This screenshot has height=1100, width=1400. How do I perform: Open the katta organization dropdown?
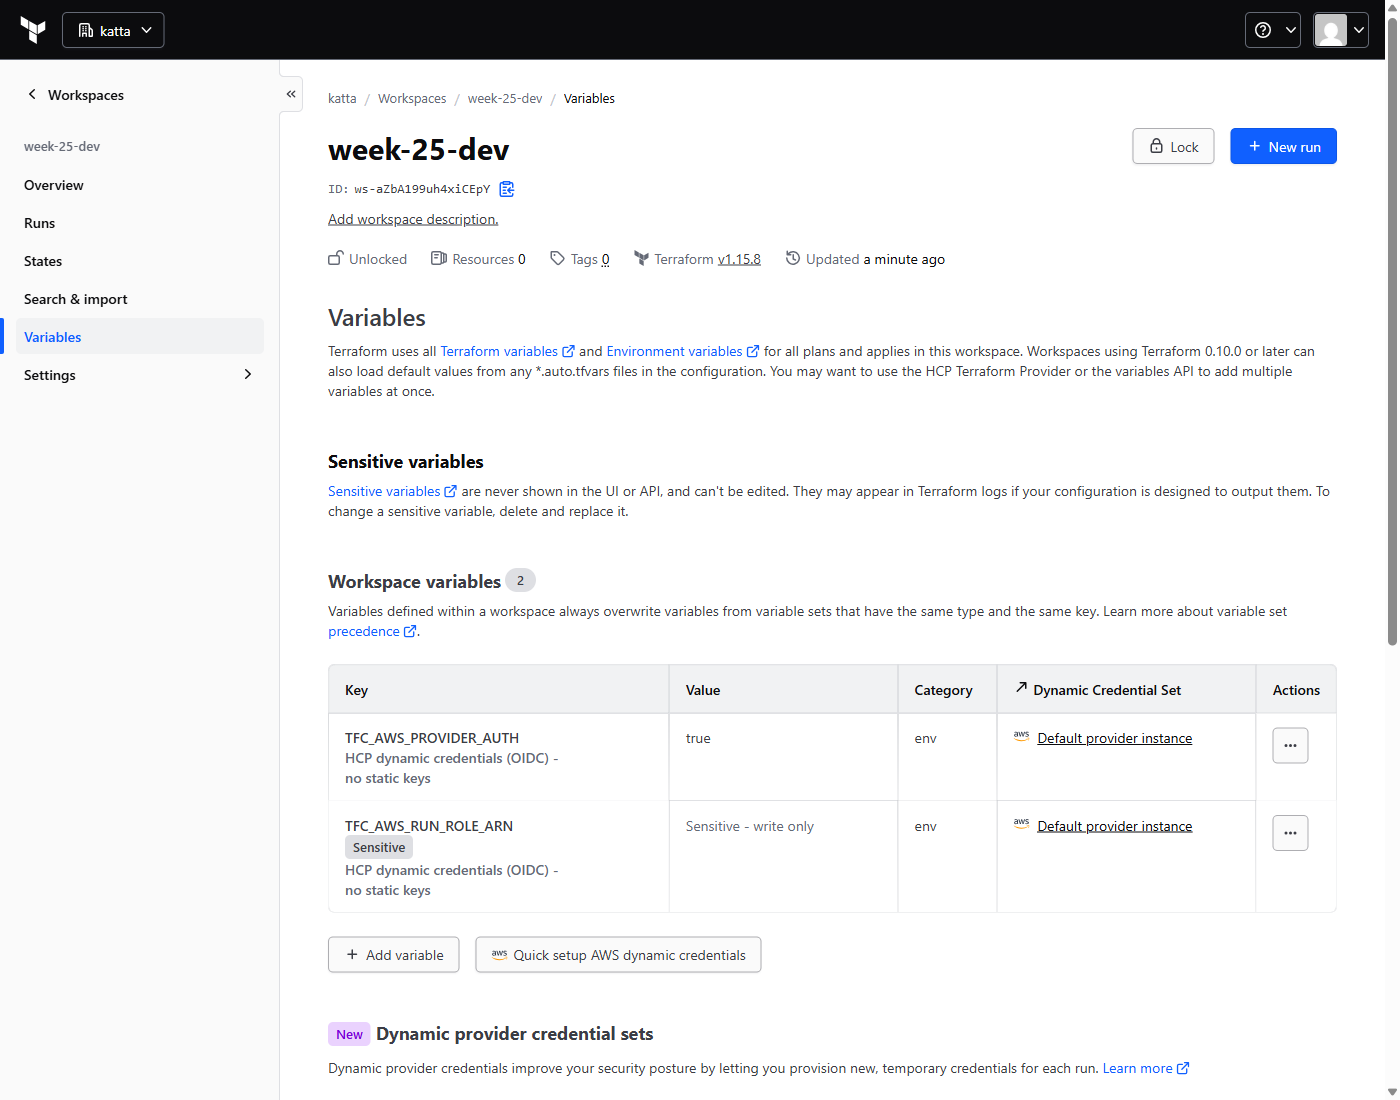[113, 30]
